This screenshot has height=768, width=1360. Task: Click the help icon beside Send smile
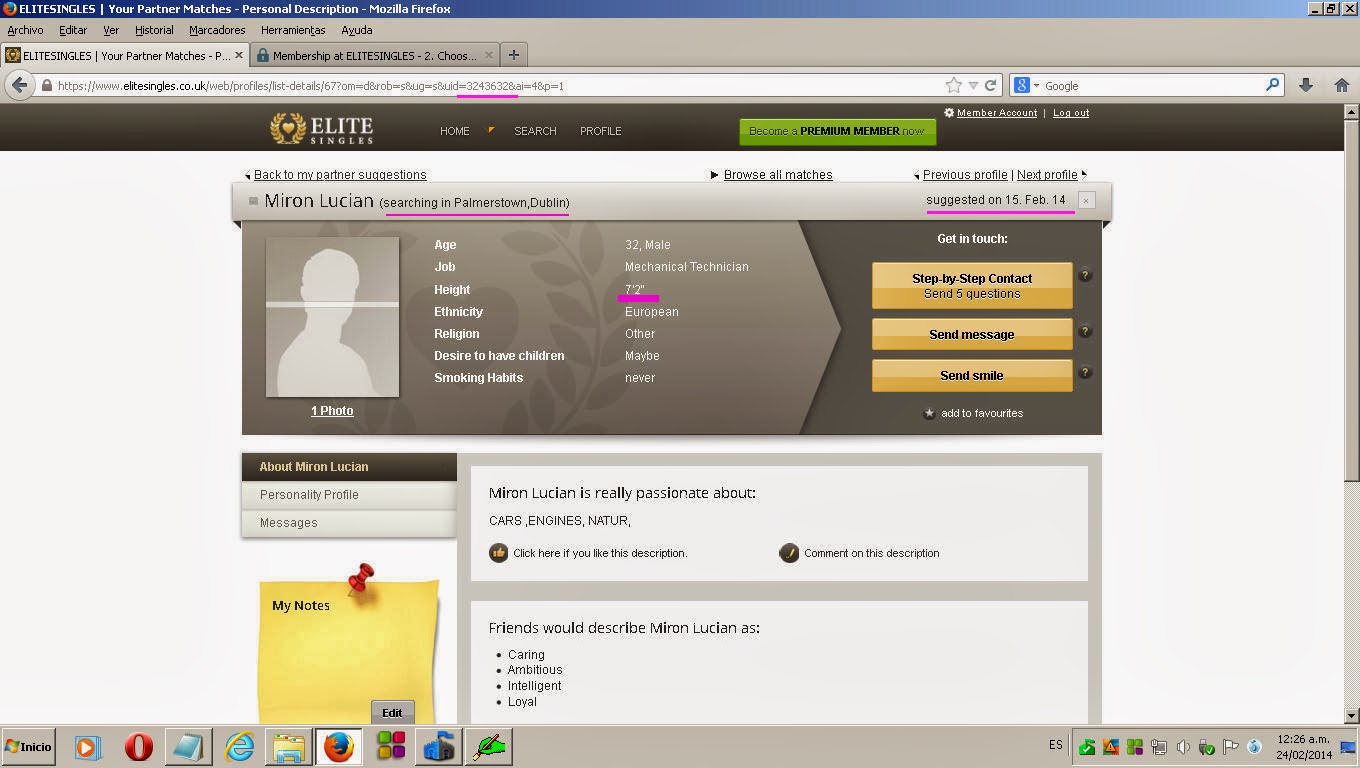click(x=1085, y=372)
